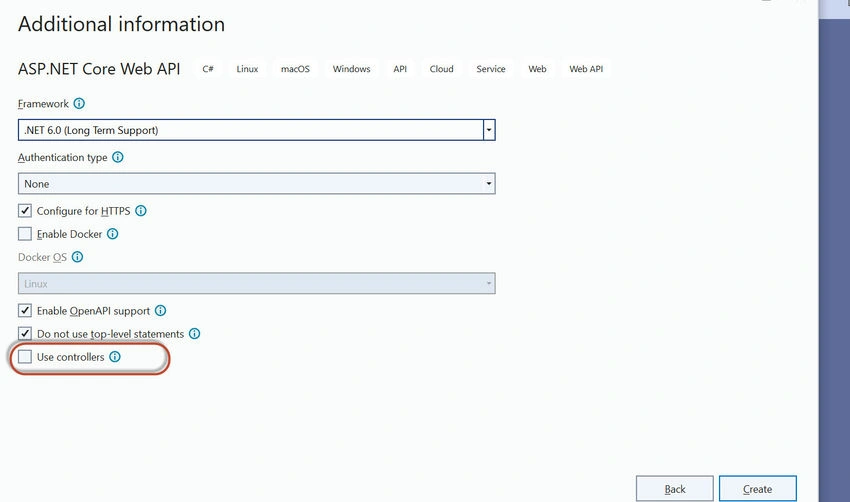Click the Create button
The height and width of the screenshot is (502, 850).
757,489
